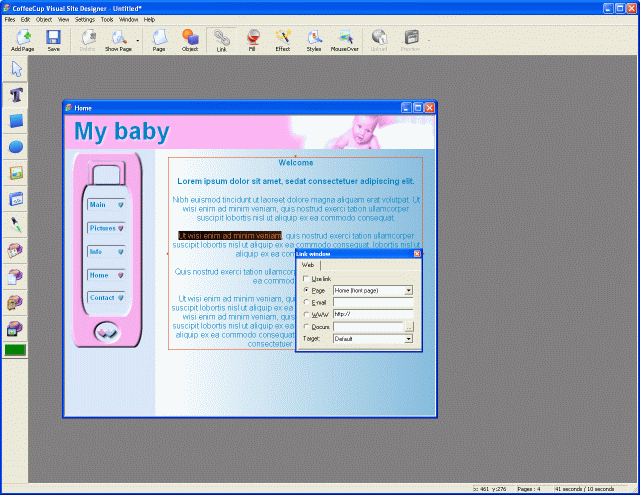Select the image picture tool
Viewport: 640px width, 495px height.
coord(16,173)
